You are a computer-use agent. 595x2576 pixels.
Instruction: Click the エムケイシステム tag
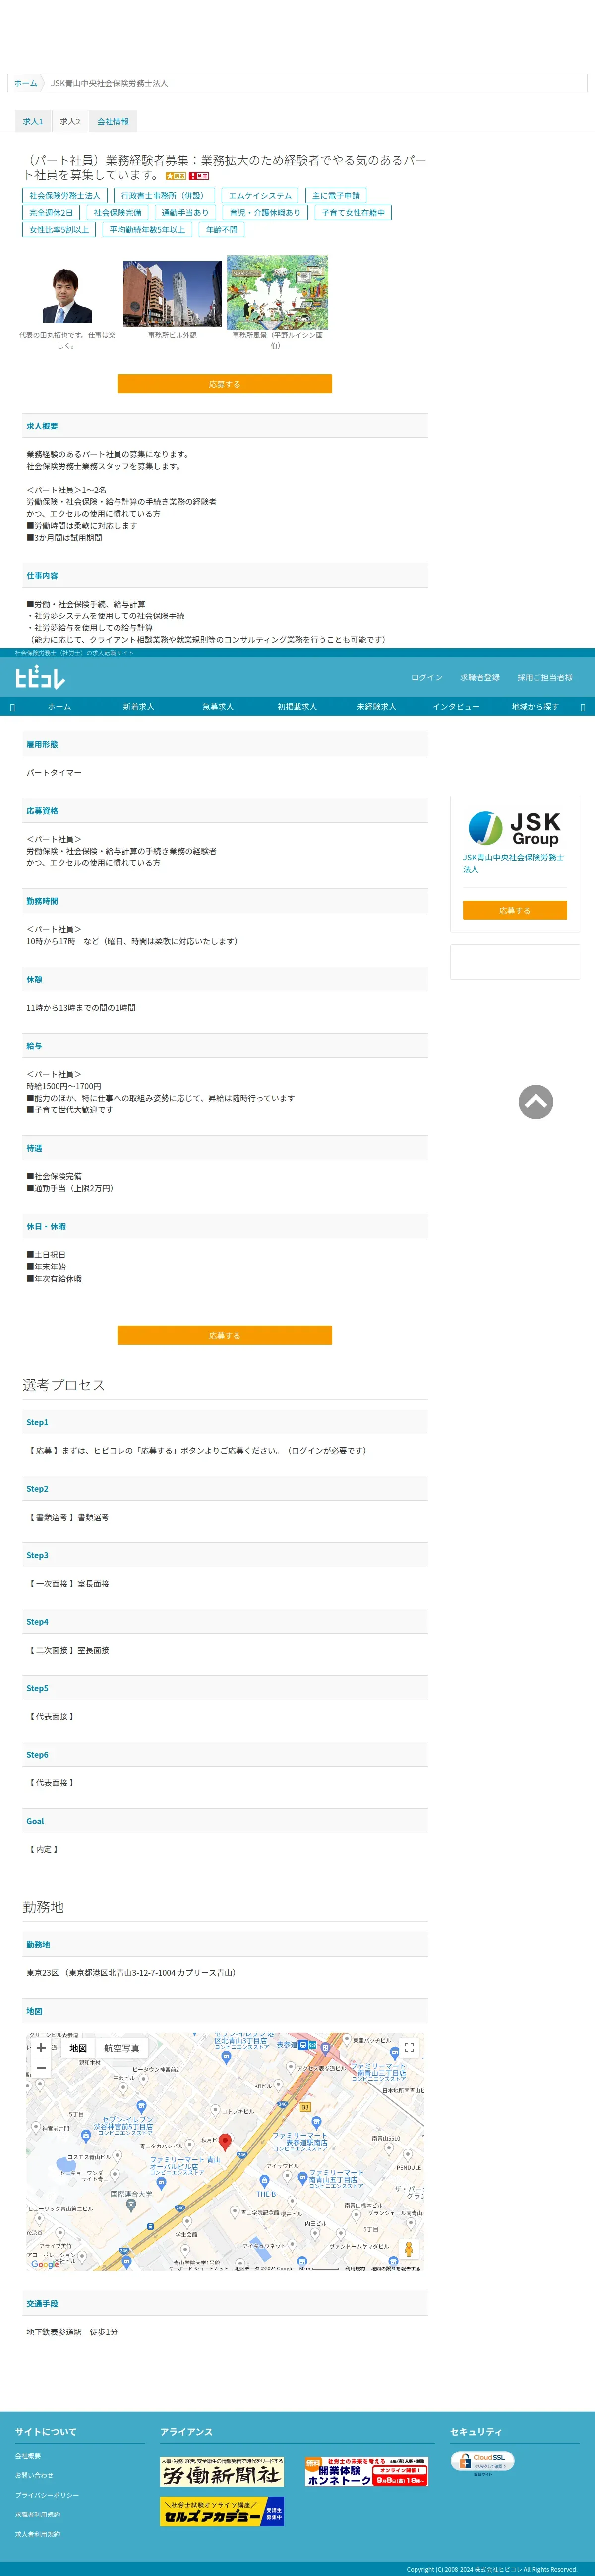tap(260, 196)
